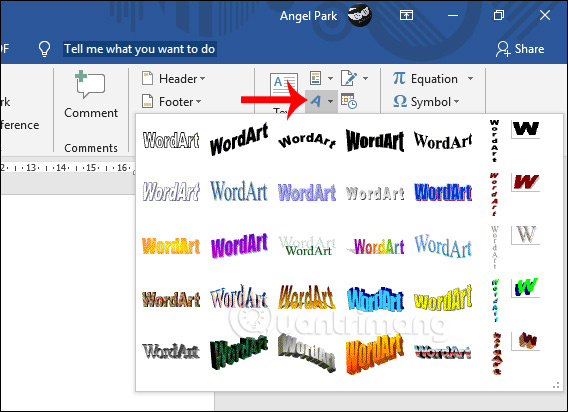Select the brown 3D W WordArt style
This screenshot has width=568, height=412.
(526, 341)
